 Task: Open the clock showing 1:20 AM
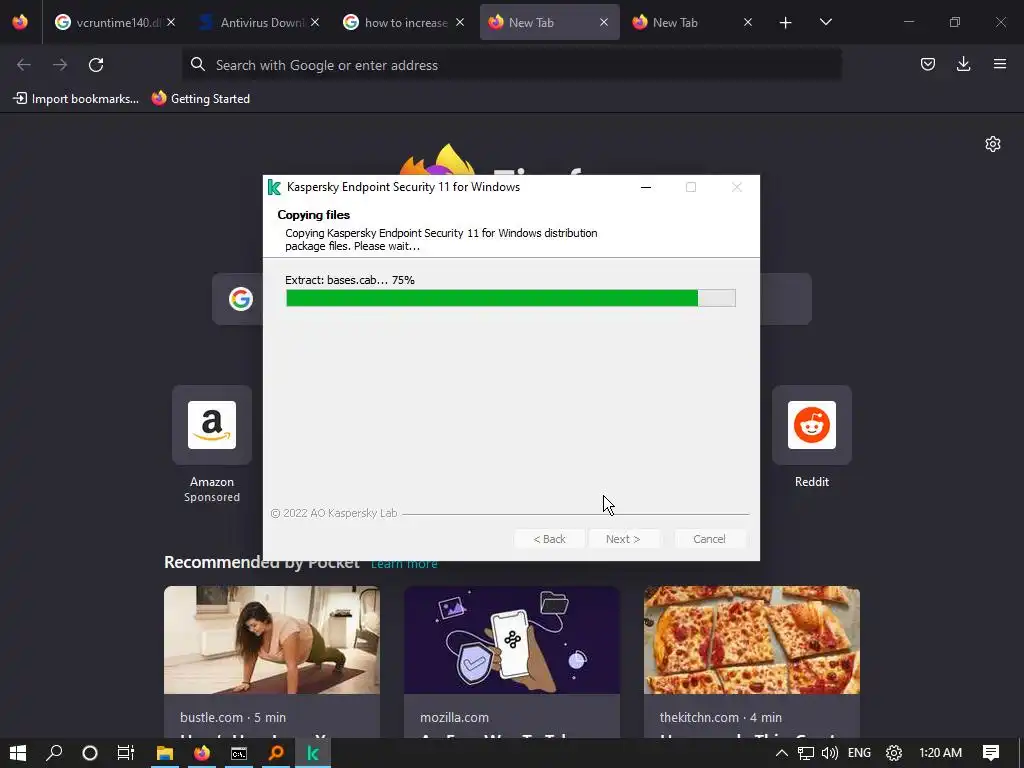[940, 753]
